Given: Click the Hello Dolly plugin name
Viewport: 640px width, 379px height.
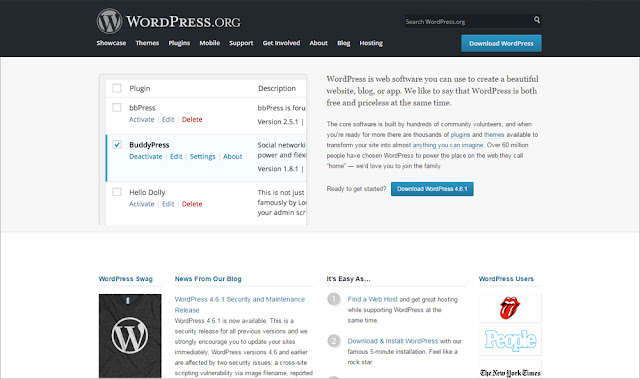Looking at the screenshot, I should click(x=147, y=192).
